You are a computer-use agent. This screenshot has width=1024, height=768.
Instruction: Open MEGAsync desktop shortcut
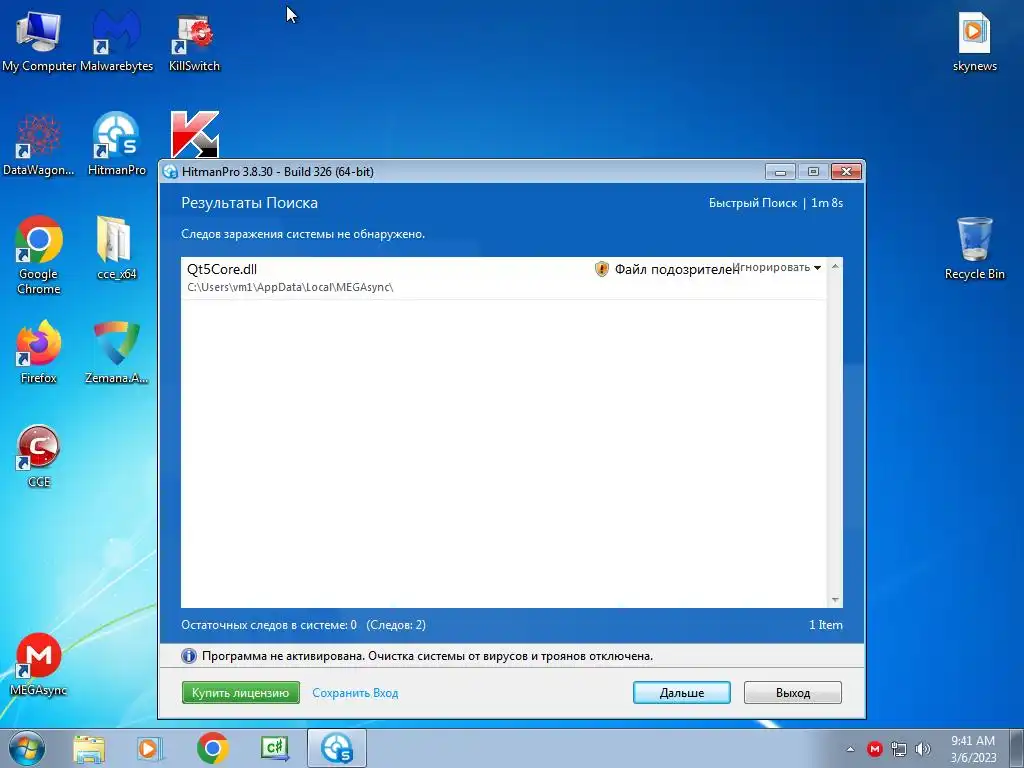[39, 664]
